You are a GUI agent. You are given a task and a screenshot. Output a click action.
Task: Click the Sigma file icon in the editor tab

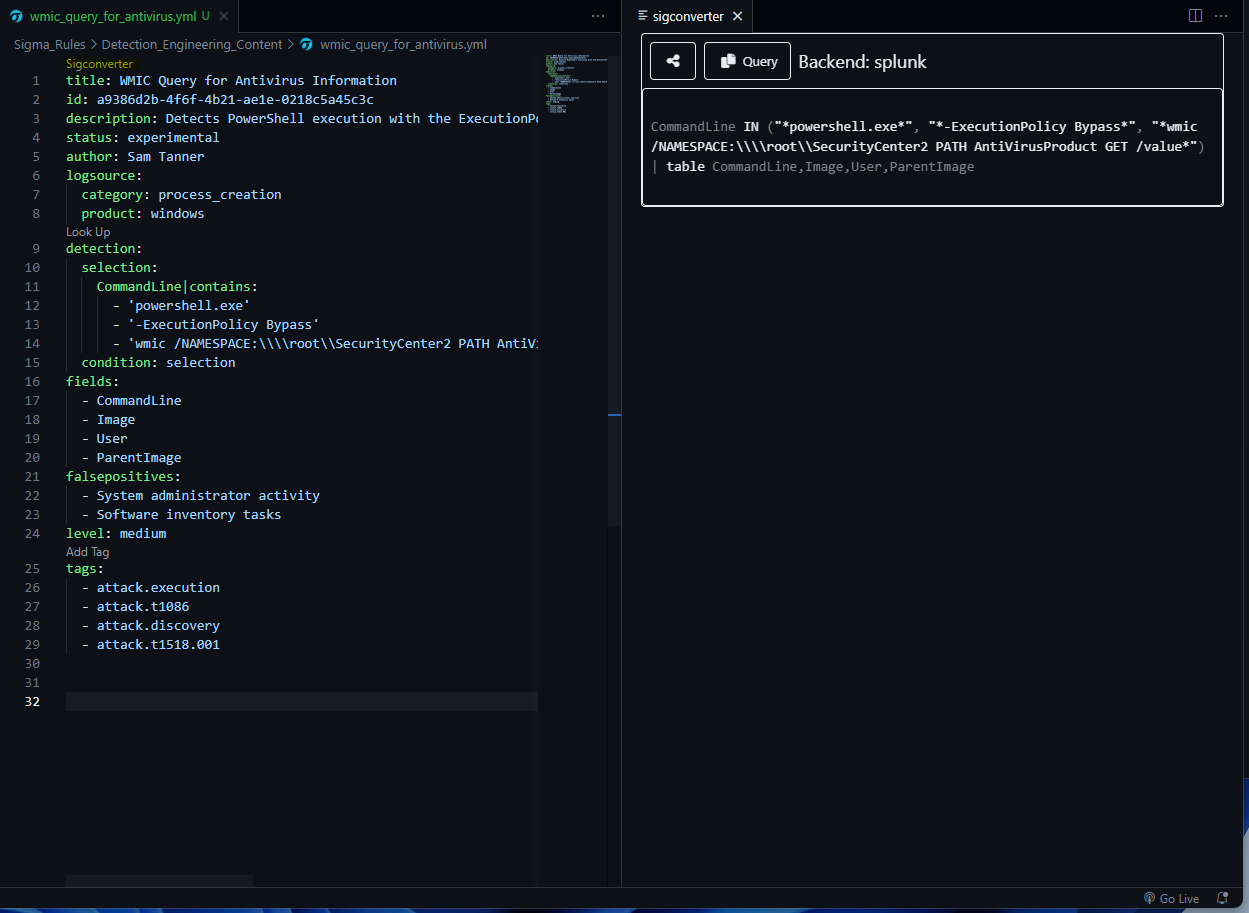coord(16,16)
